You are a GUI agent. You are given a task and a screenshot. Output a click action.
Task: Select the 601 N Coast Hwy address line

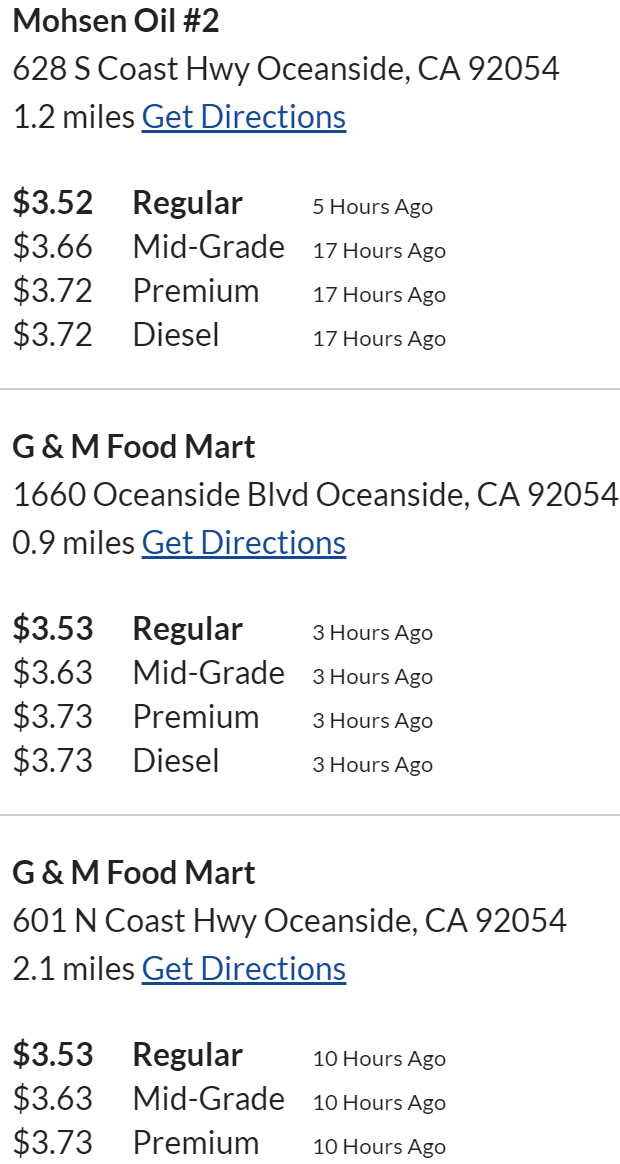pos(289,921)
